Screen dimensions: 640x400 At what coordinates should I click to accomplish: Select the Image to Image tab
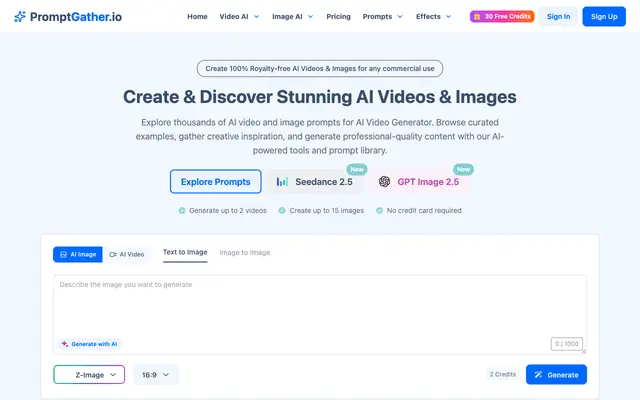click(245, 253)
